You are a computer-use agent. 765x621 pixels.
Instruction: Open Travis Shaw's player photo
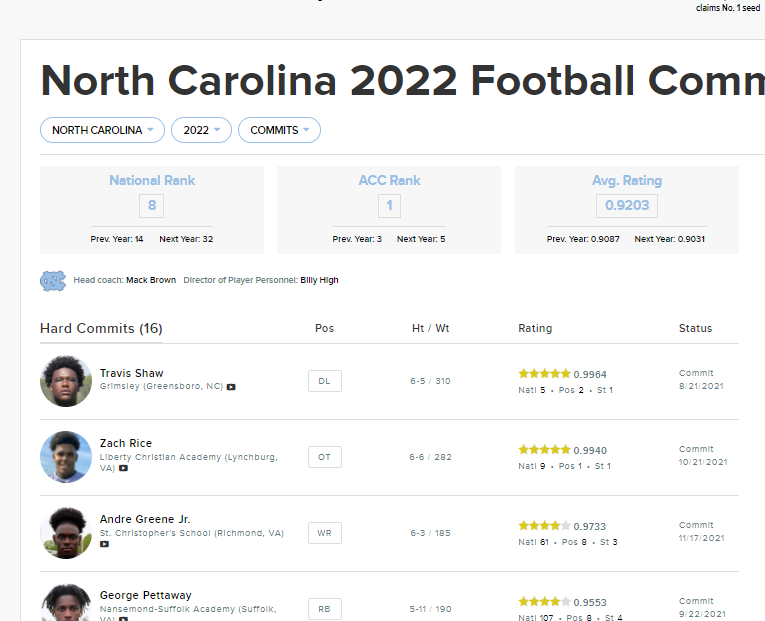click(x=66, y=381)
